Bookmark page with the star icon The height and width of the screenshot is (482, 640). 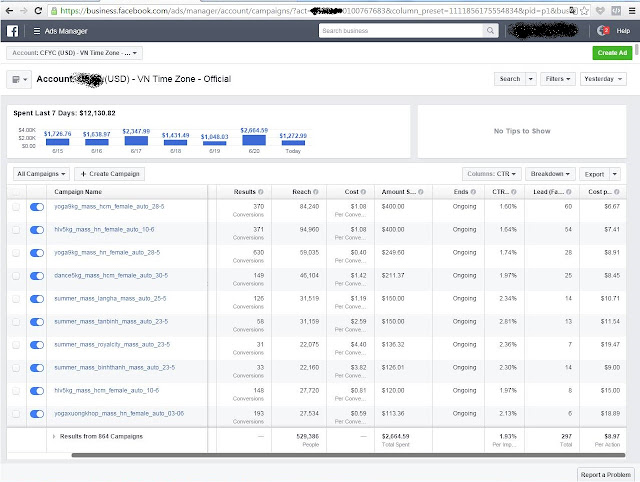(x=584, y=11)
